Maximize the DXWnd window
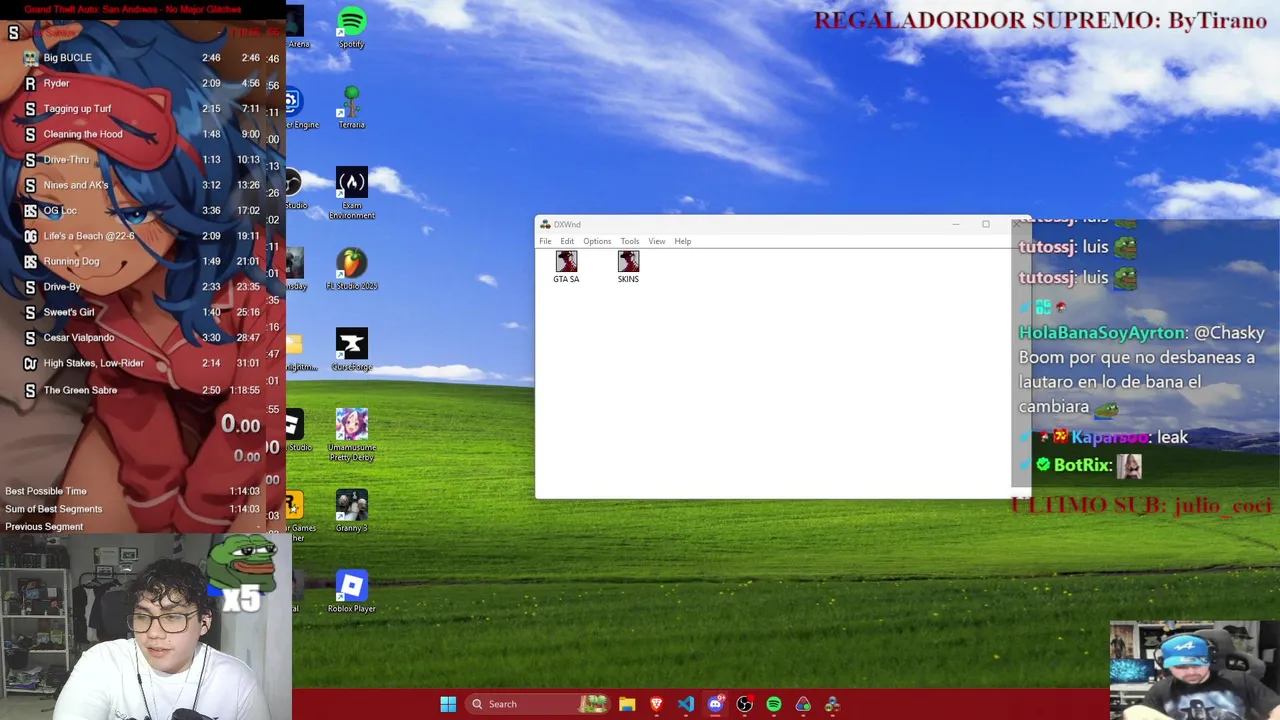 (985, 224)
